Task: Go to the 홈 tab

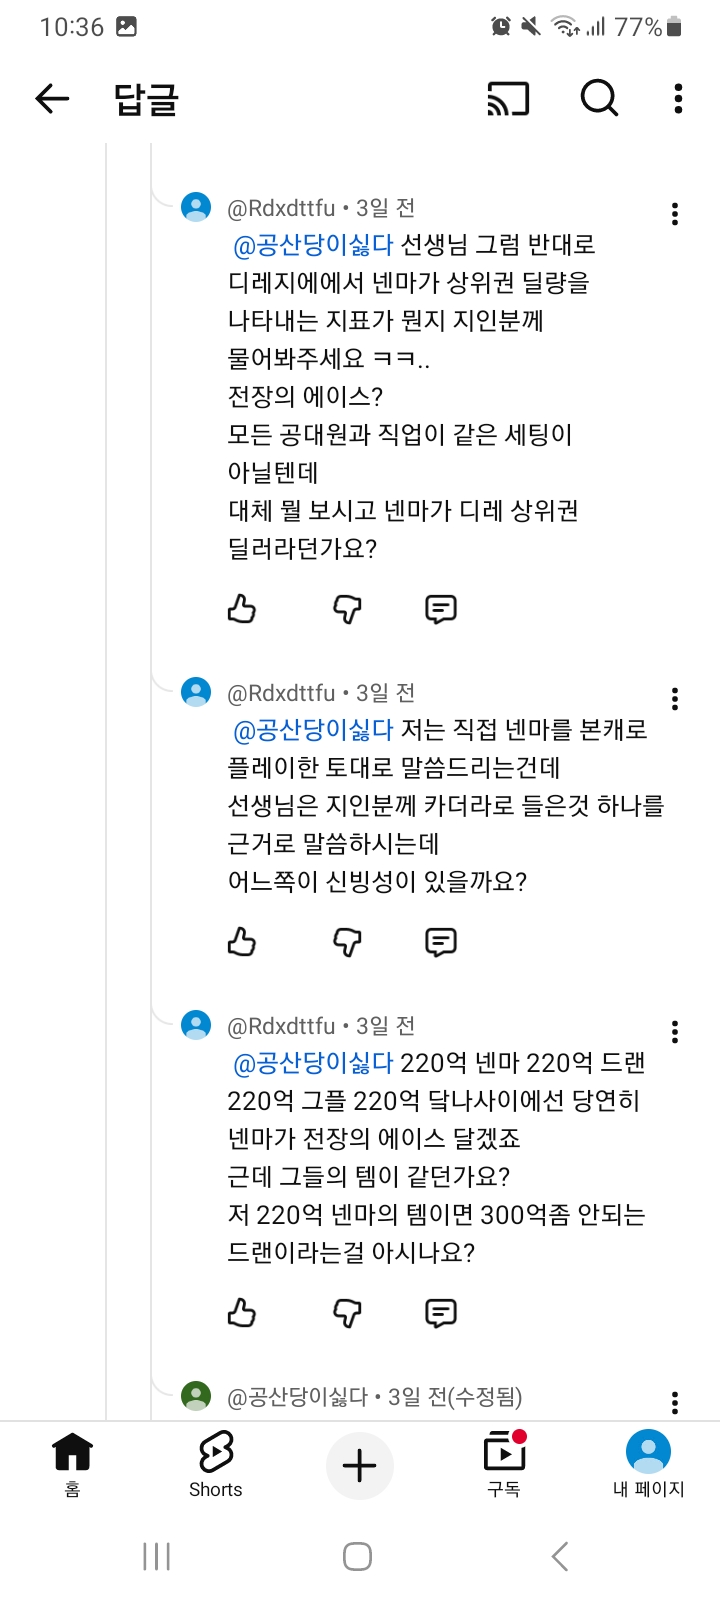Action: (72, 1465)
